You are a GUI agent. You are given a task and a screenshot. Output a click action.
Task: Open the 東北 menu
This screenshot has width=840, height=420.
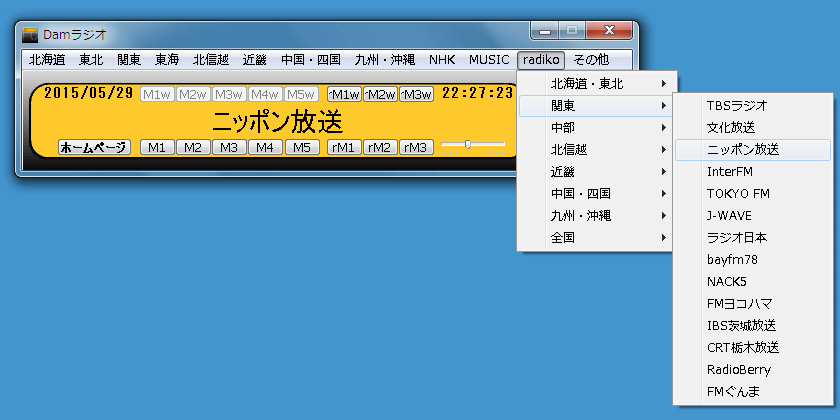click(x=91, y=59)
